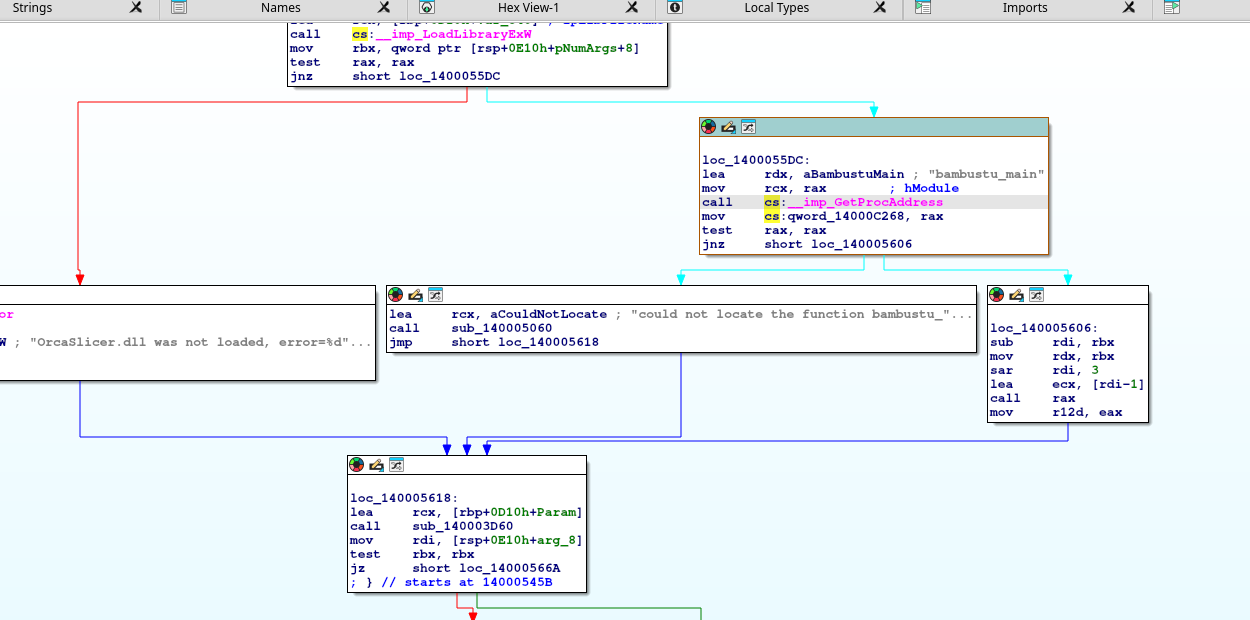The image size is (1250, 620).
Task: Select the __imp_GetProcAddress call operand
Action: click(865, 202)
